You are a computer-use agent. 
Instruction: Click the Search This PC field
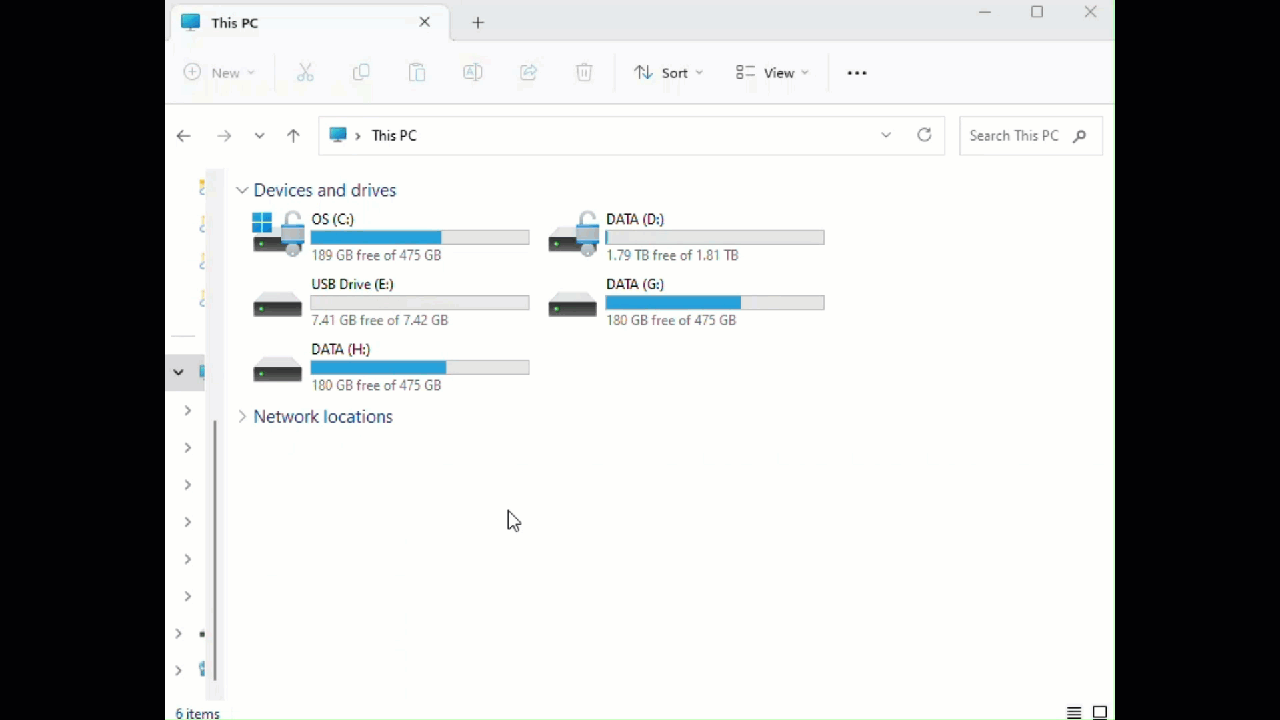[x=1015, y=136]
